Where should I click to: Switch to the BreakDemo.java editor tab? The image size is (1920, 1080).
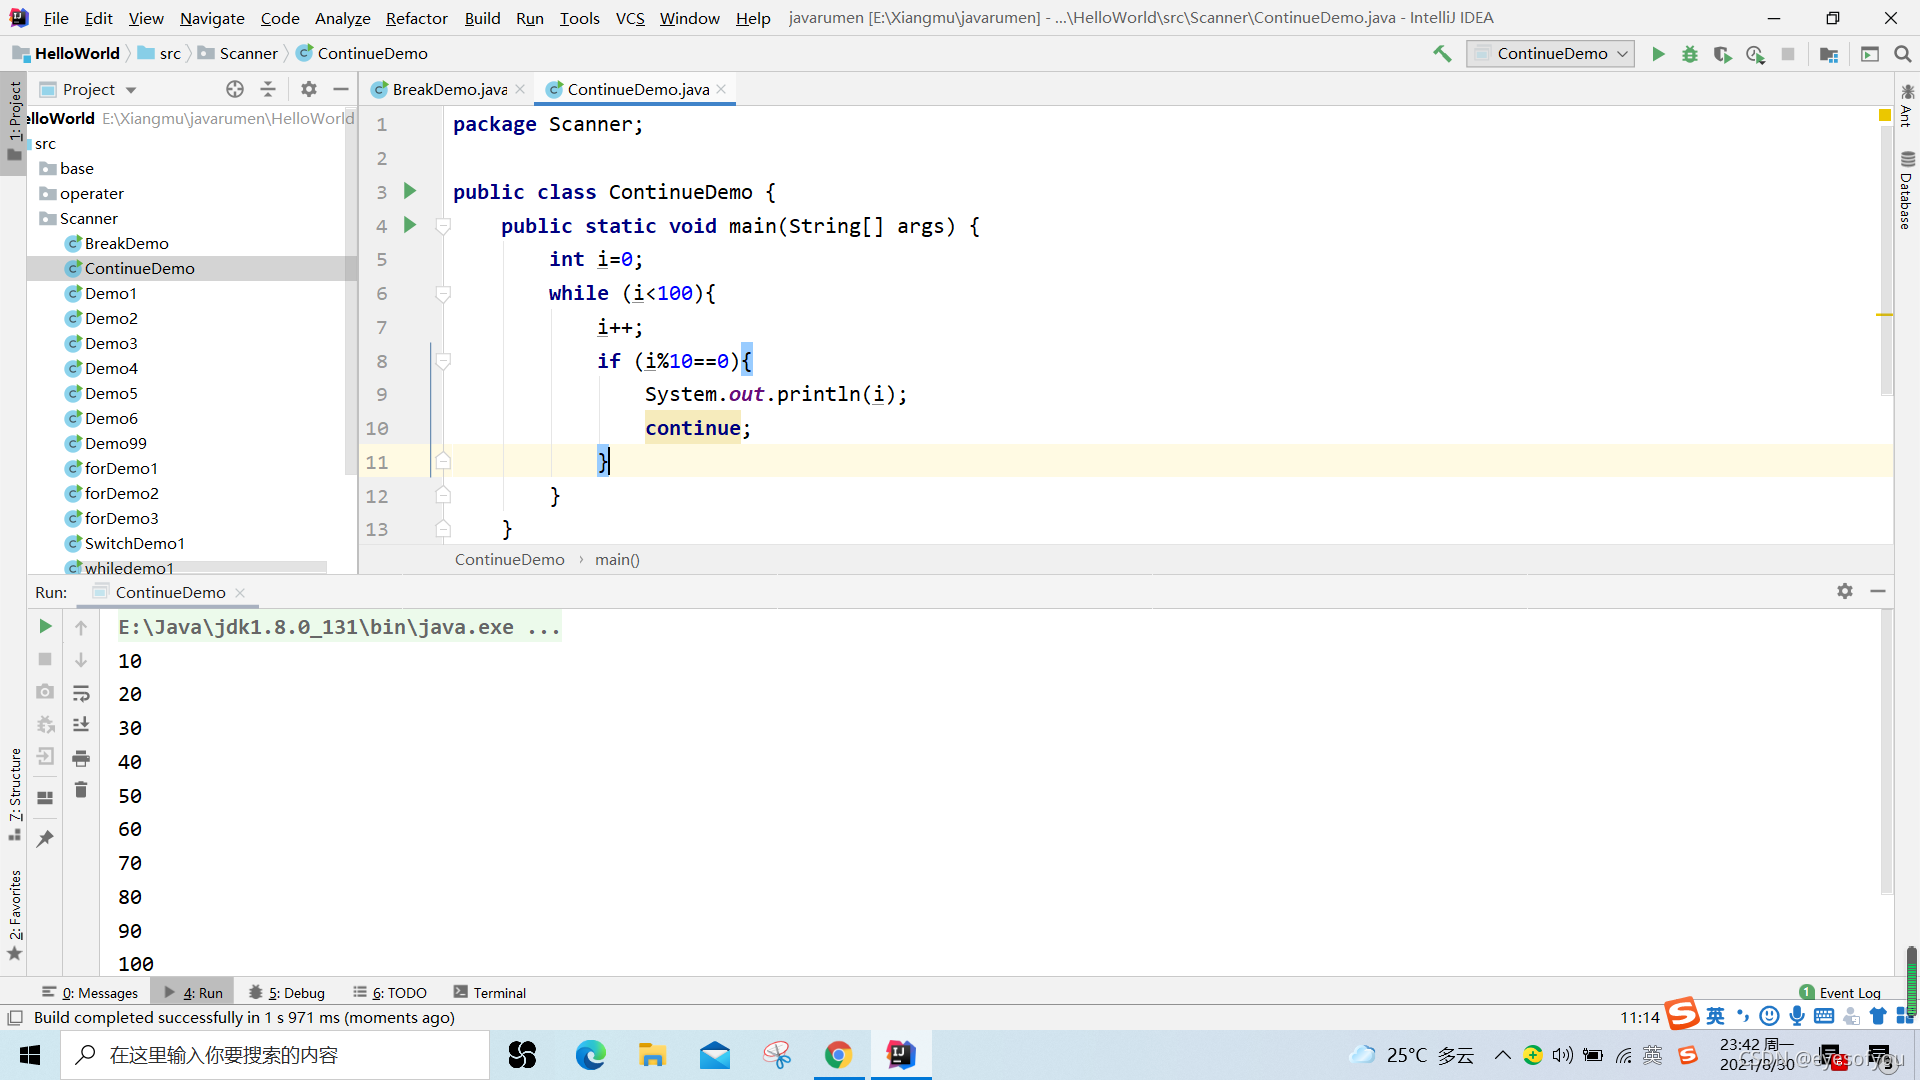(x=448, y=89)
